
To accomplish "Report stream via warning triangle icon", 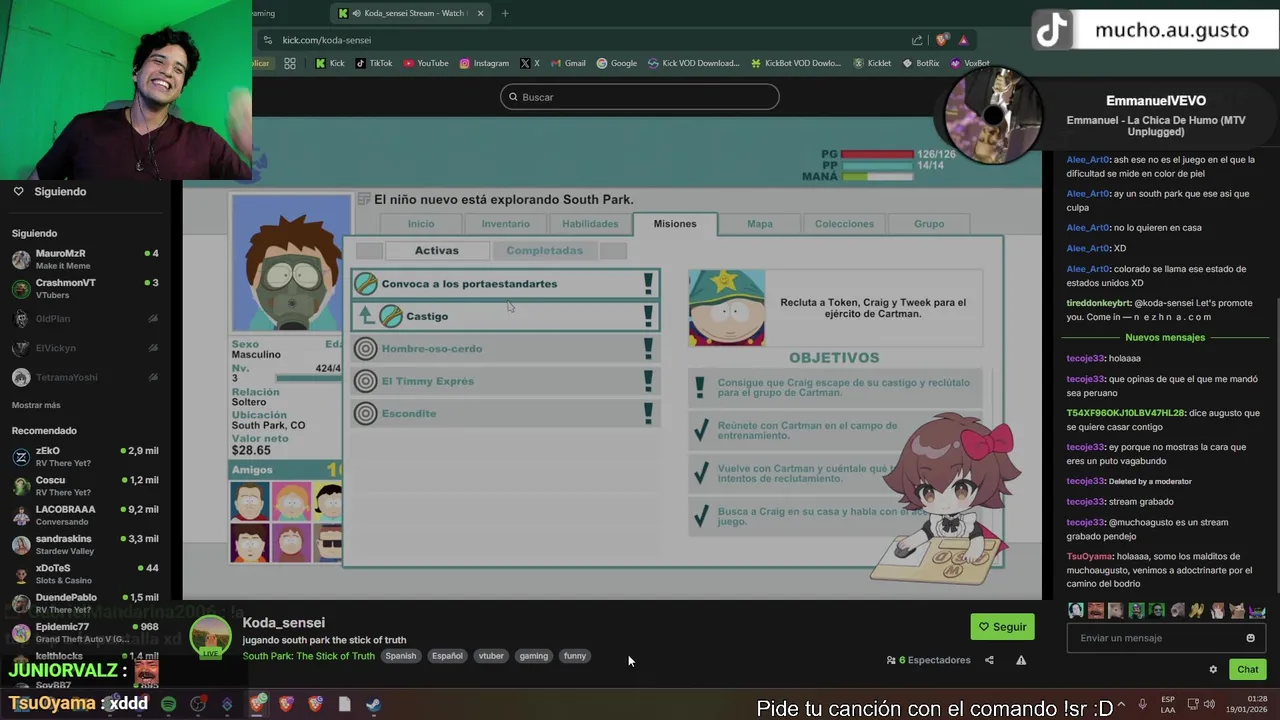I will click(1021, 660).
